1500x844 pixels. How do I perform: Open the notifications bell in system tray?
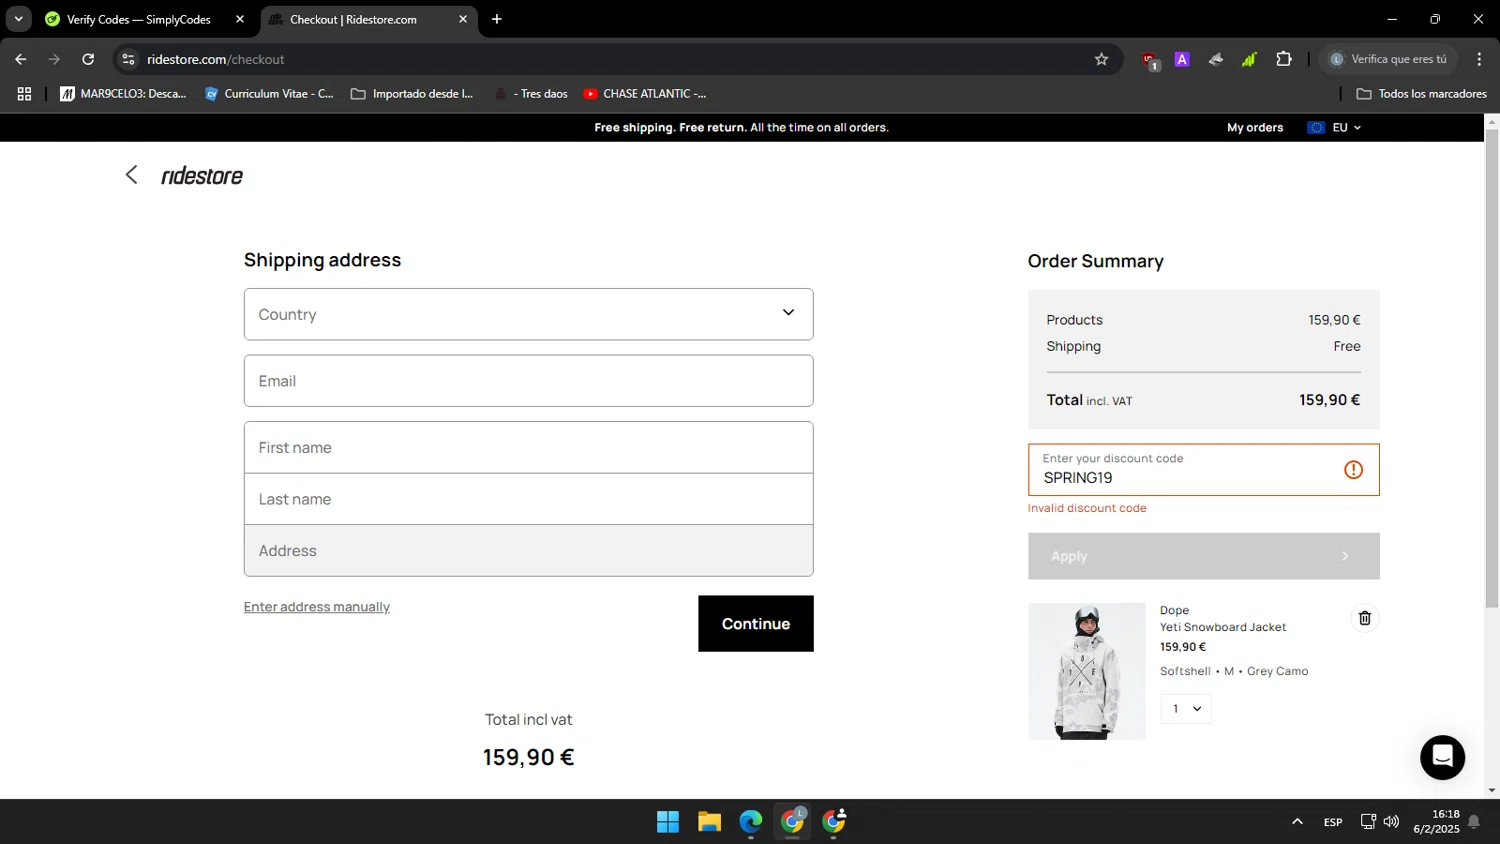click(x=1473, y=822)
